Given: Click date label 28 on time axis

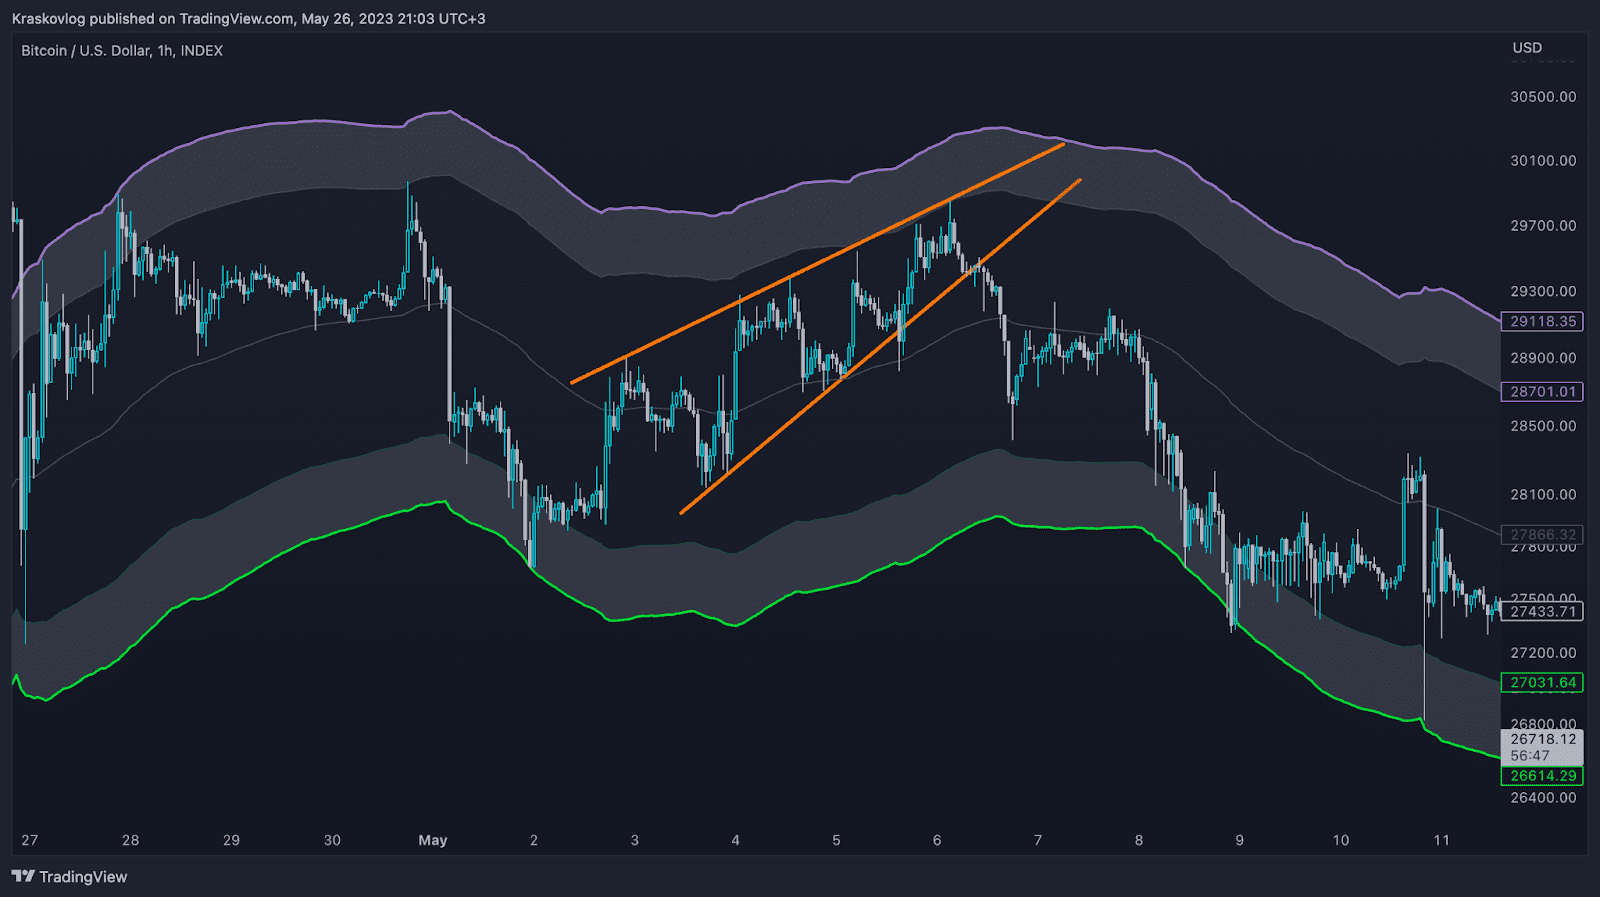Looking at the screenshot, I should point(131,840).
